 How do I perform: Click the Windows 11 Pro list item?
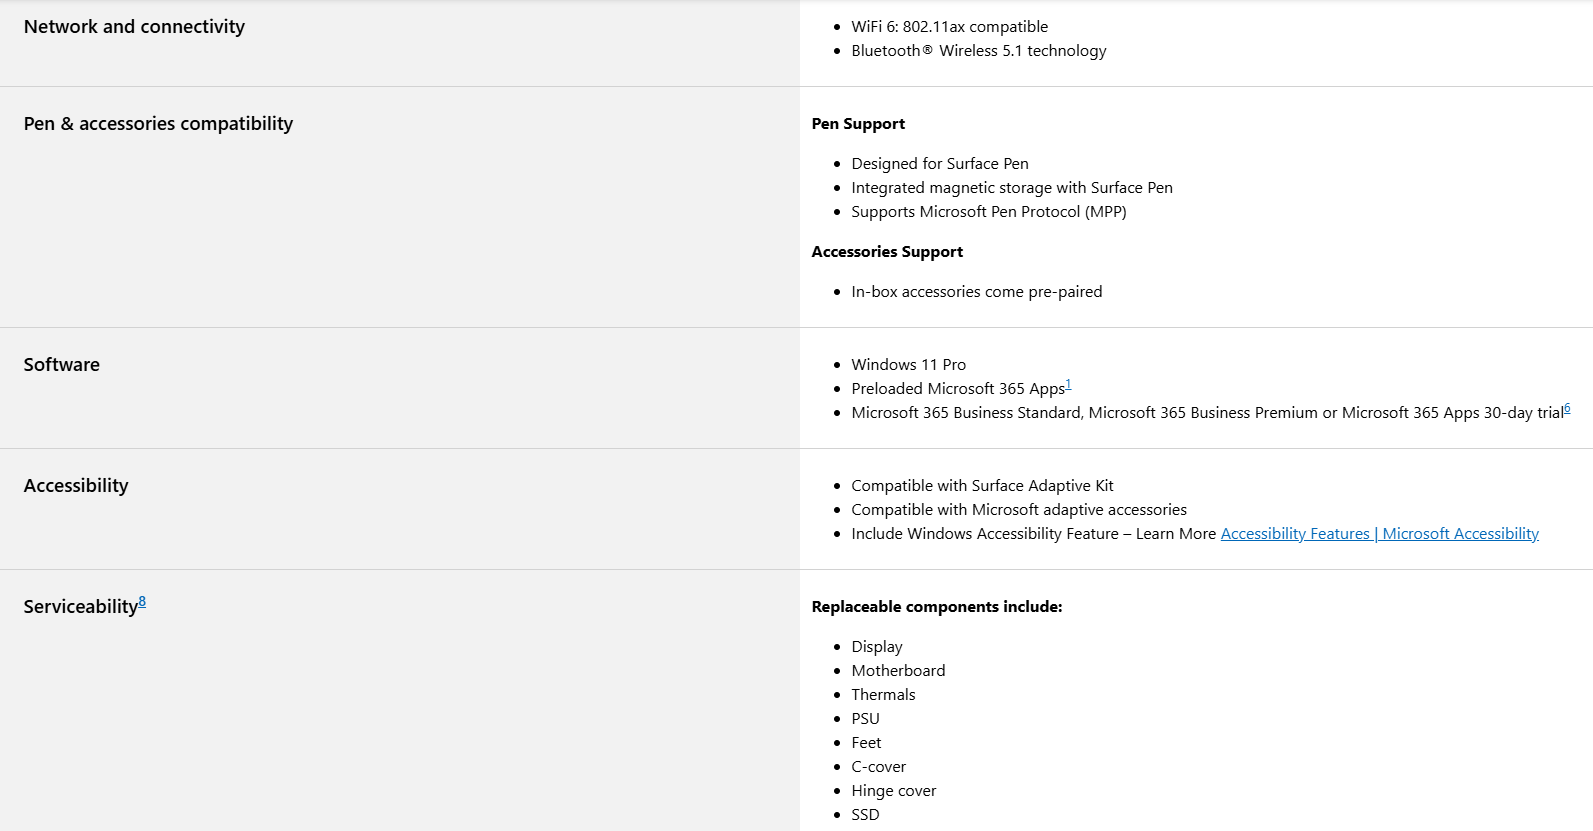tap(908, 365)
